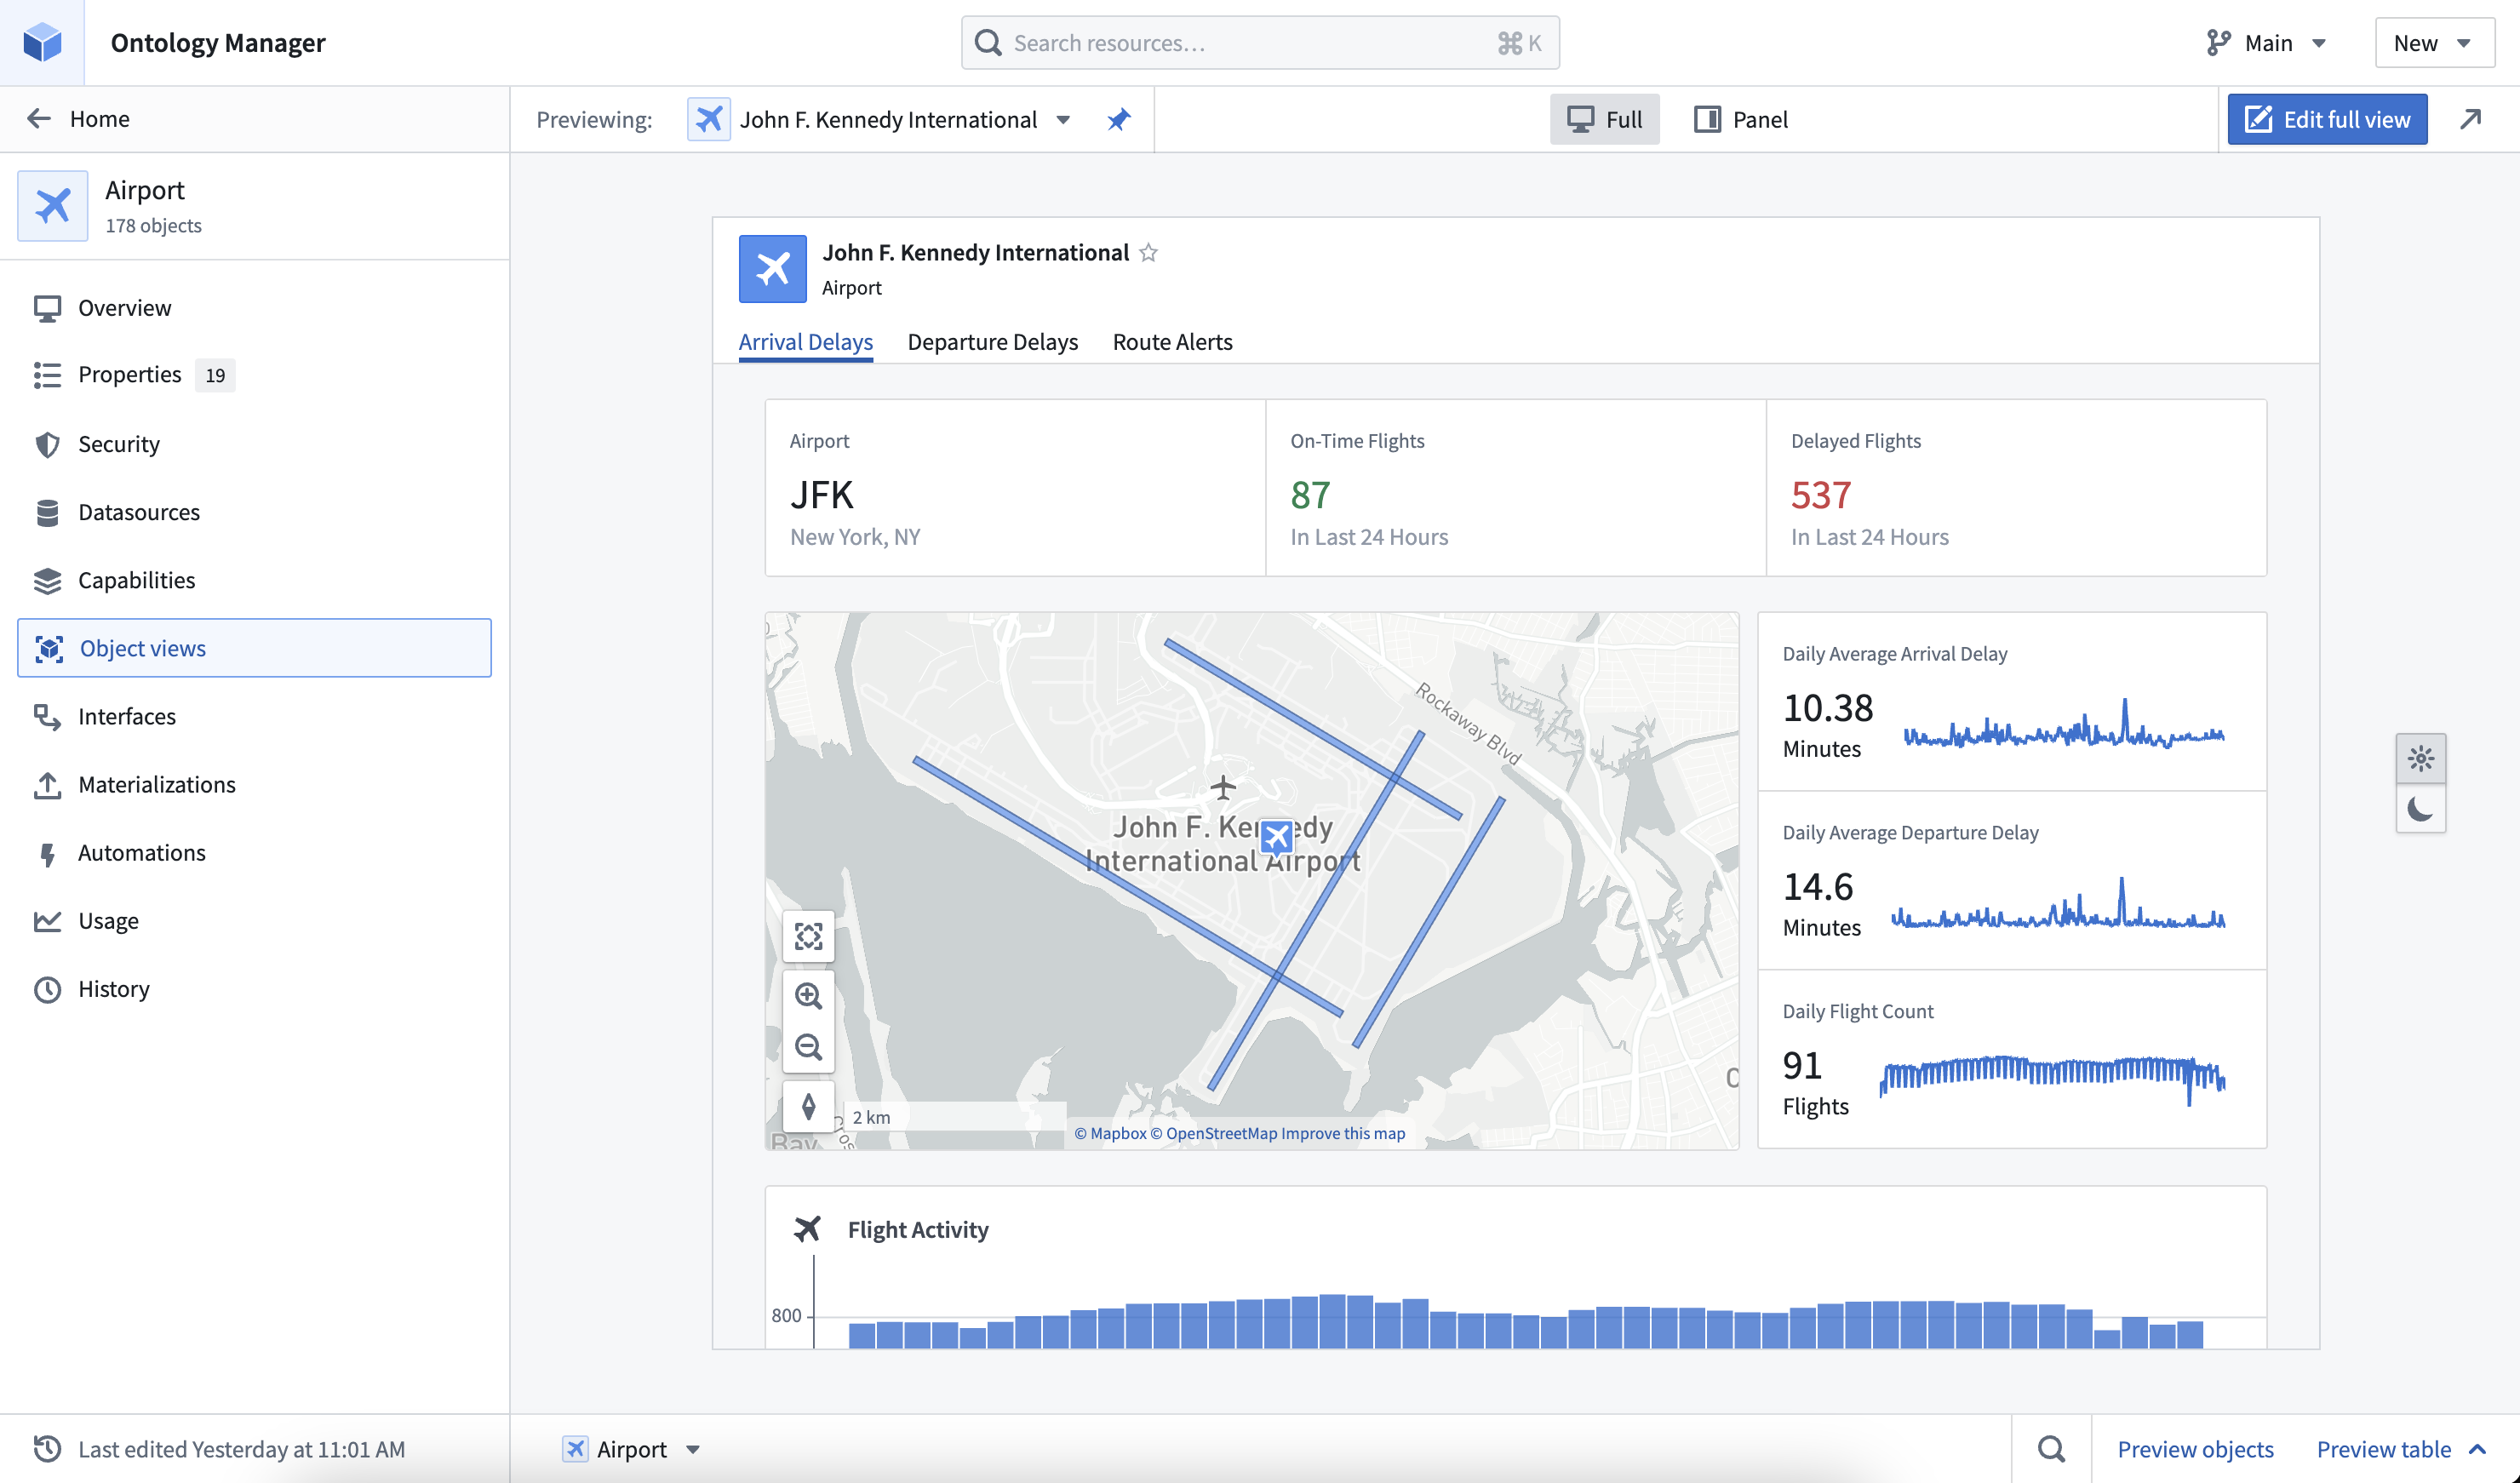This screenshot has height=1483, width=2520.
Task: Select Panel view preview mode
Action: point(1741,119)
